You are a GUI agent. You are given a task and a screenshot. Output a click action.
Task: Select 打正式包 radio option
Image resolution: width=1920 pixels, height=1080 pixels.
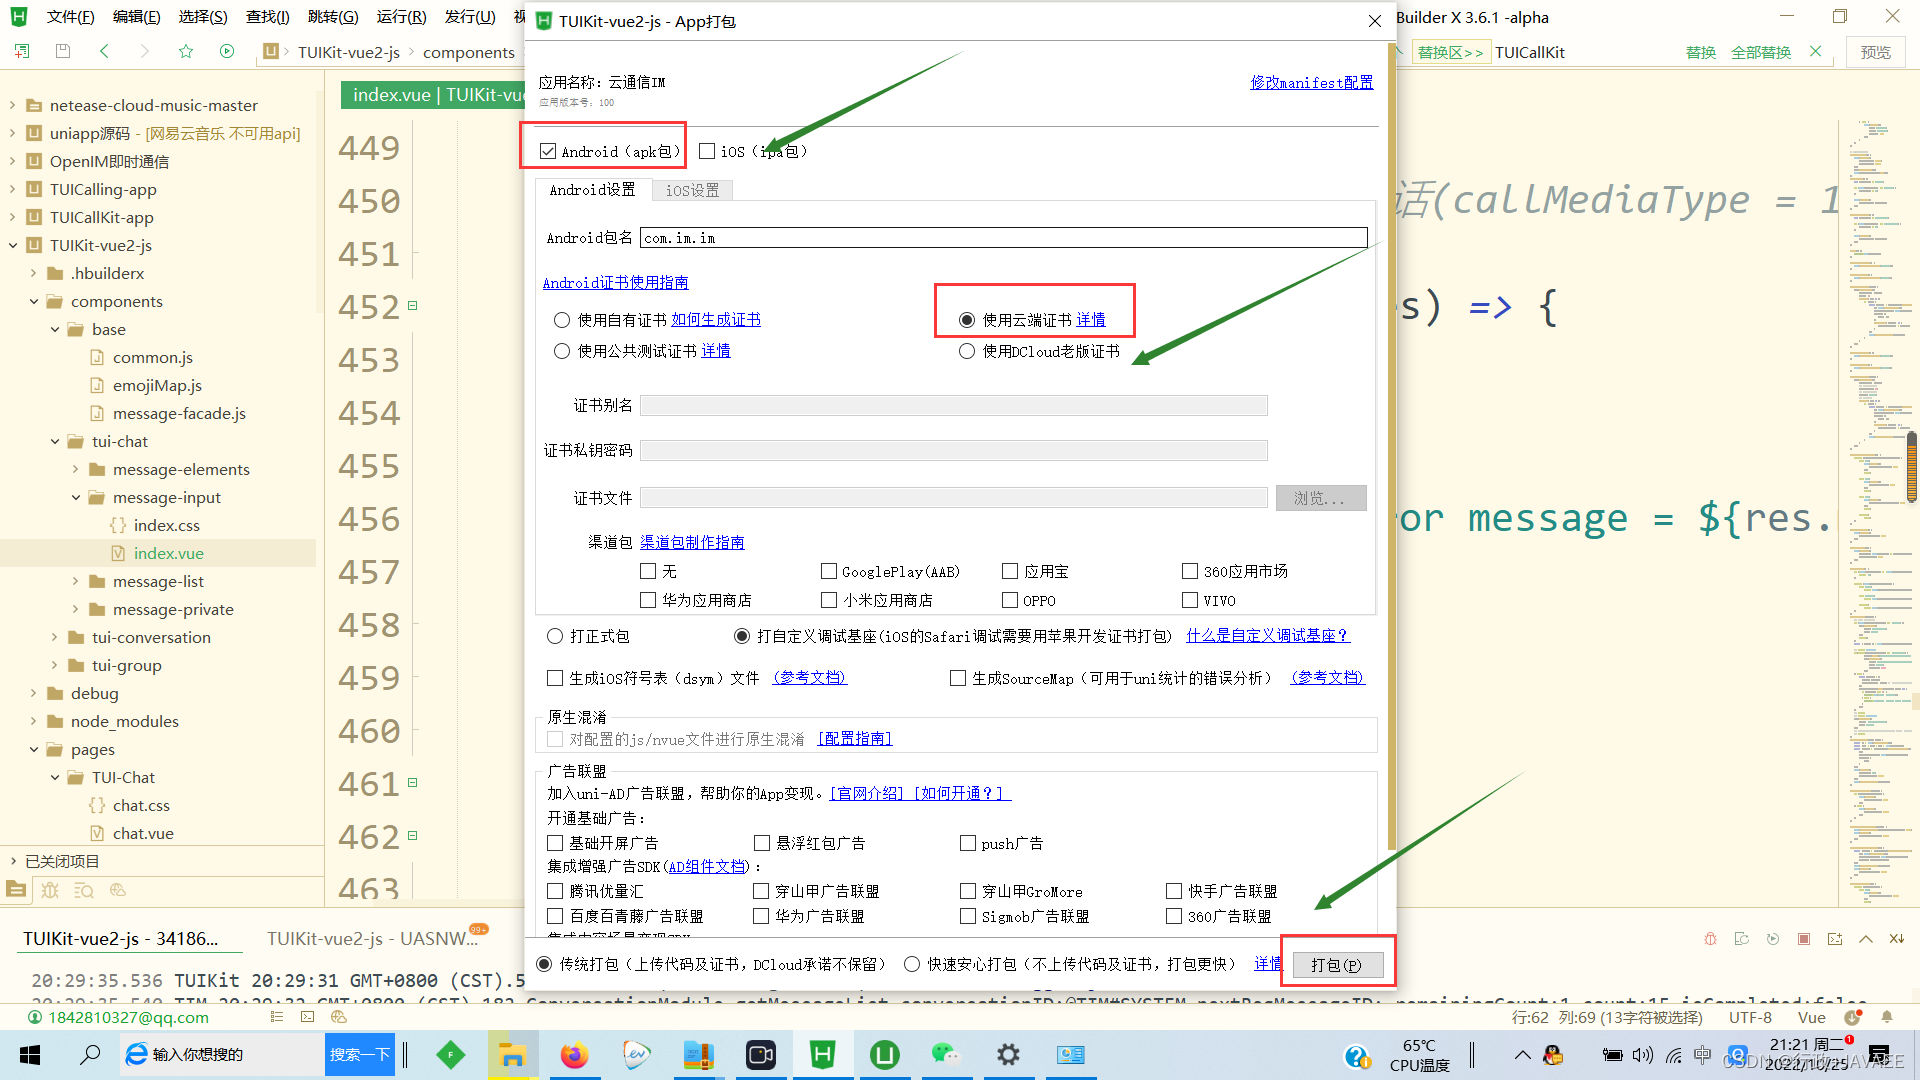point(555,636)
